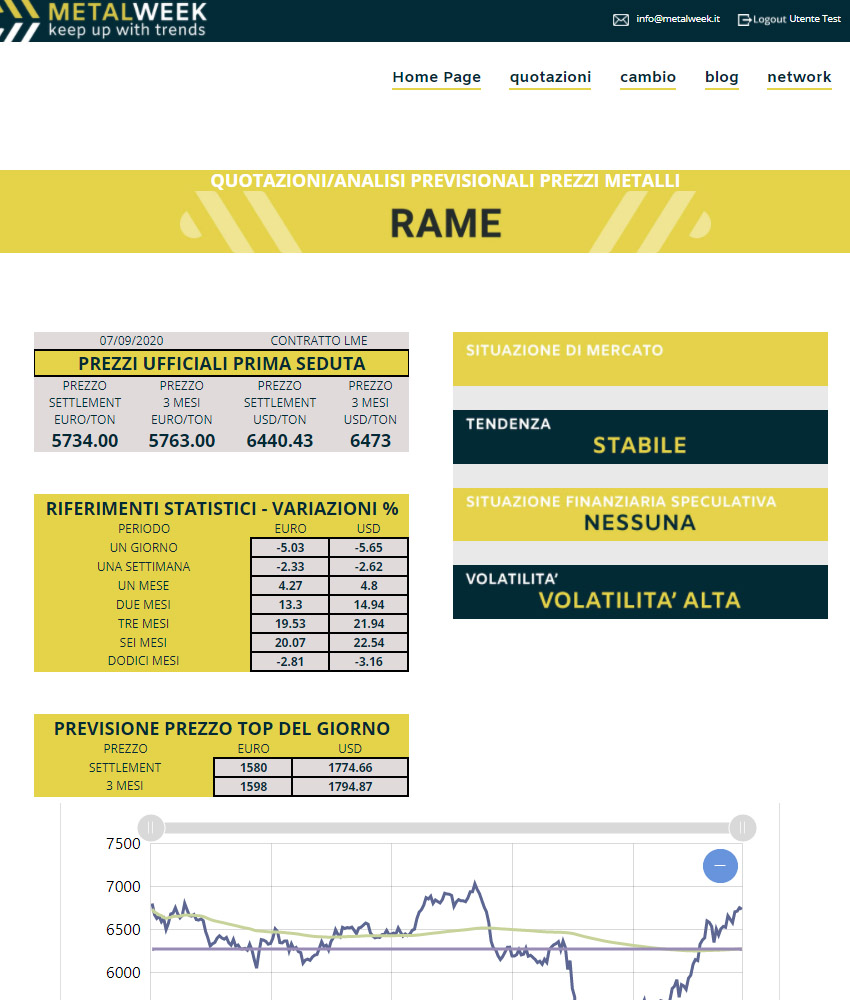Click the date 07/09/2020
850x1000 pixels.
click(131, 341)
